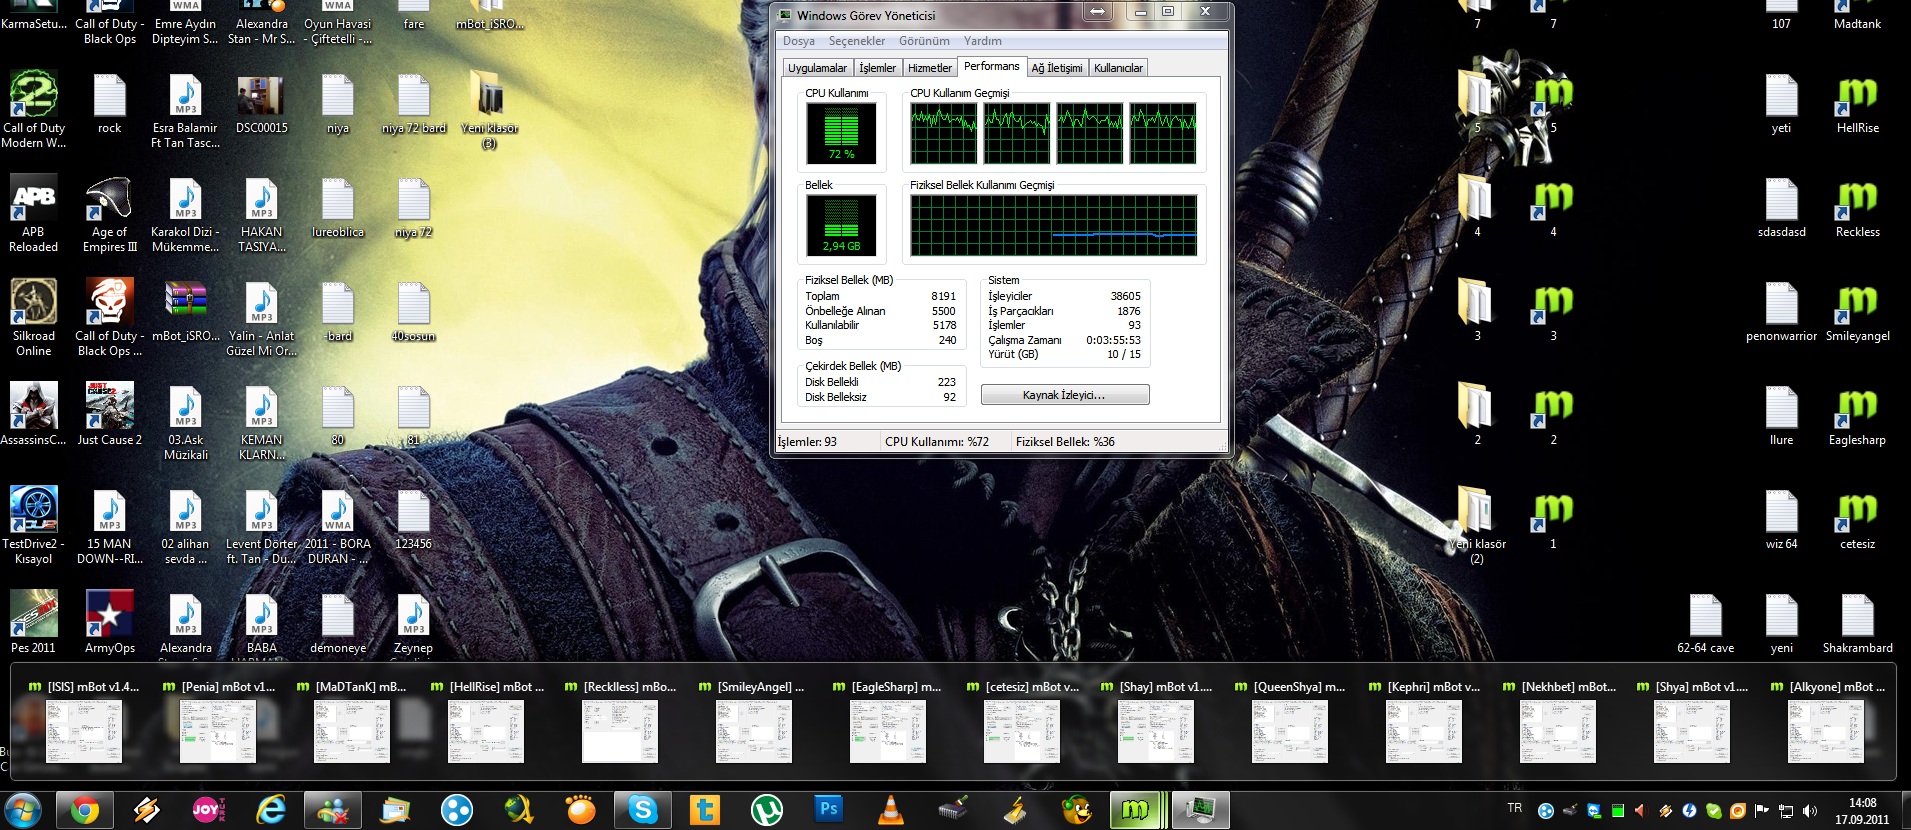1911x830 pixels.
Task: Select mBot_iSRO archive file on desktop
Action: (186, 310)
